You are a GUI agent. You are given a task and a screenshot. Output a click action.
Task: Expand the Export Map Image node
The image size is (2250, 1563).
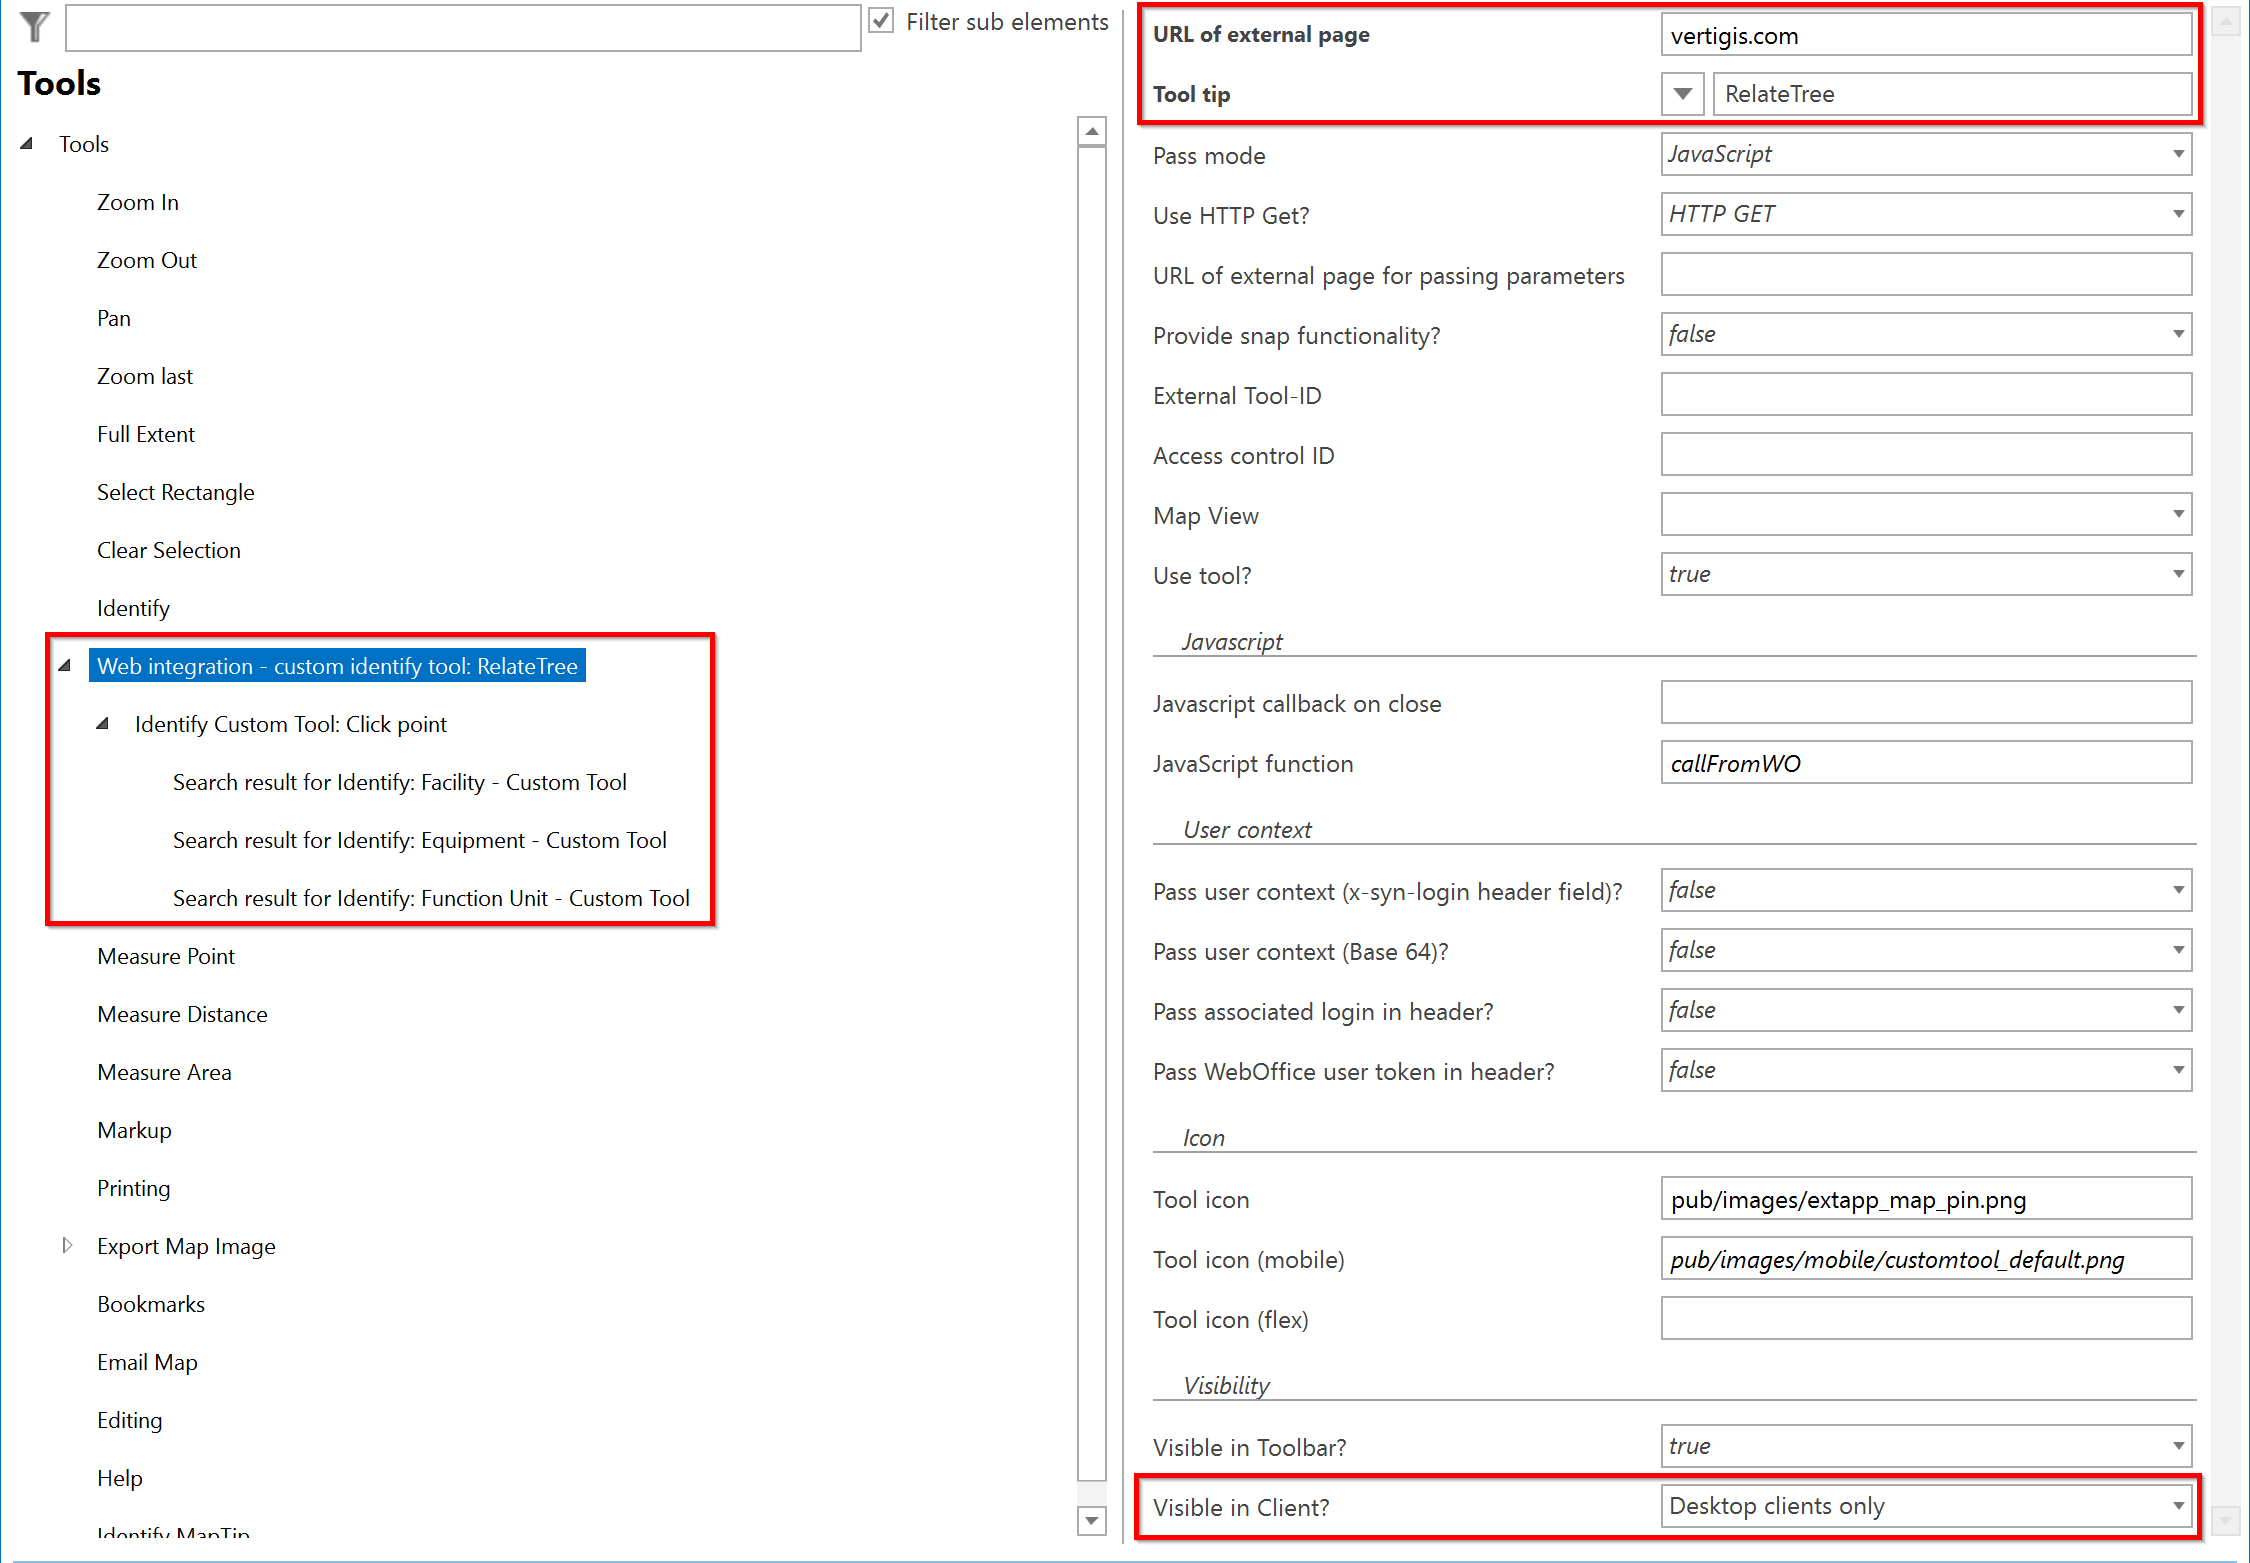[68, 1245]
